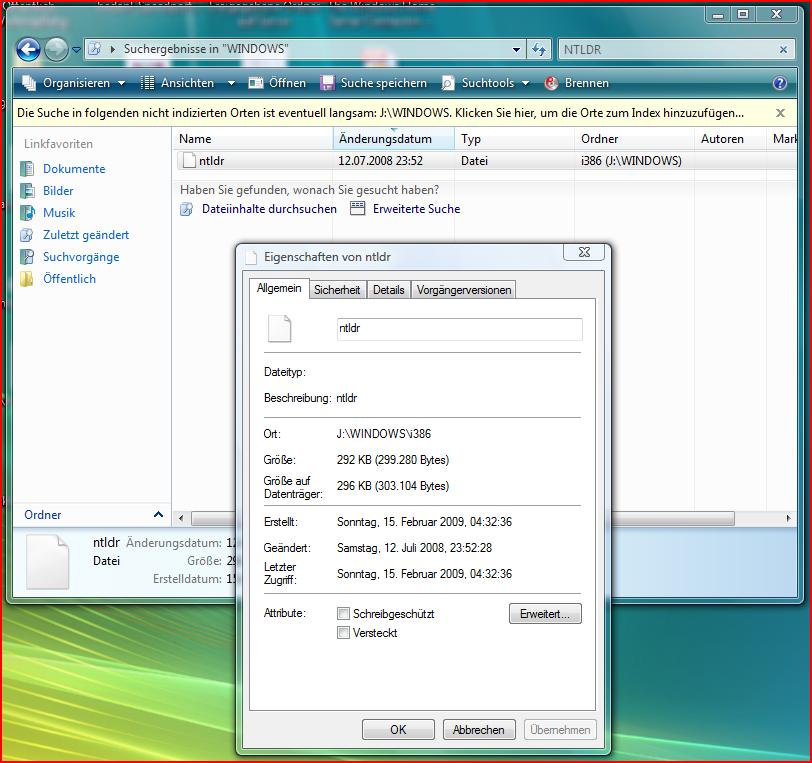Toggle the Schreibgeschützt checkbox
The image size is (812, 763).
[343, 614]
